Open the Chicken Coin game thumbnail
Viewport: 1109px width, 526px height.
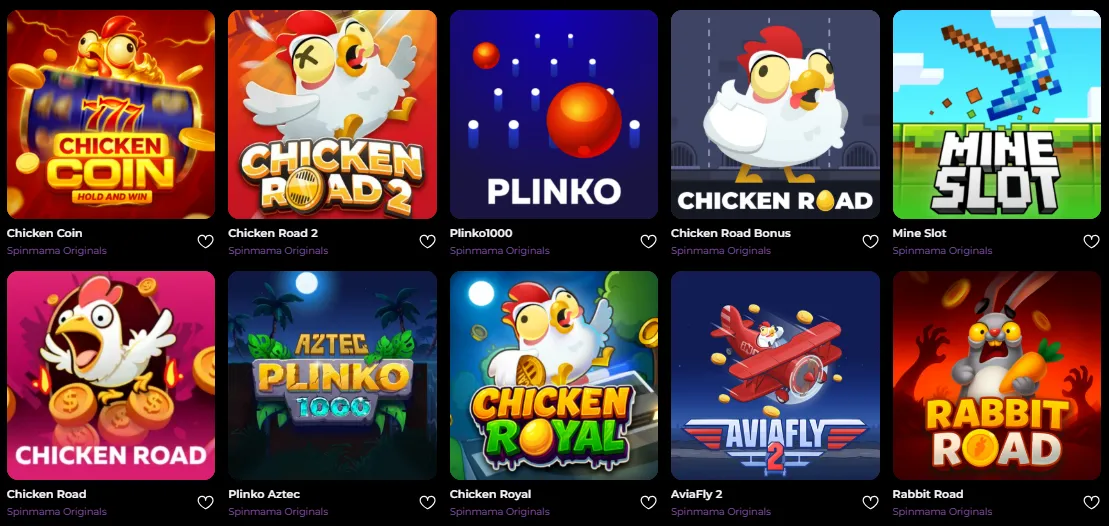click(x=111, y=115)
